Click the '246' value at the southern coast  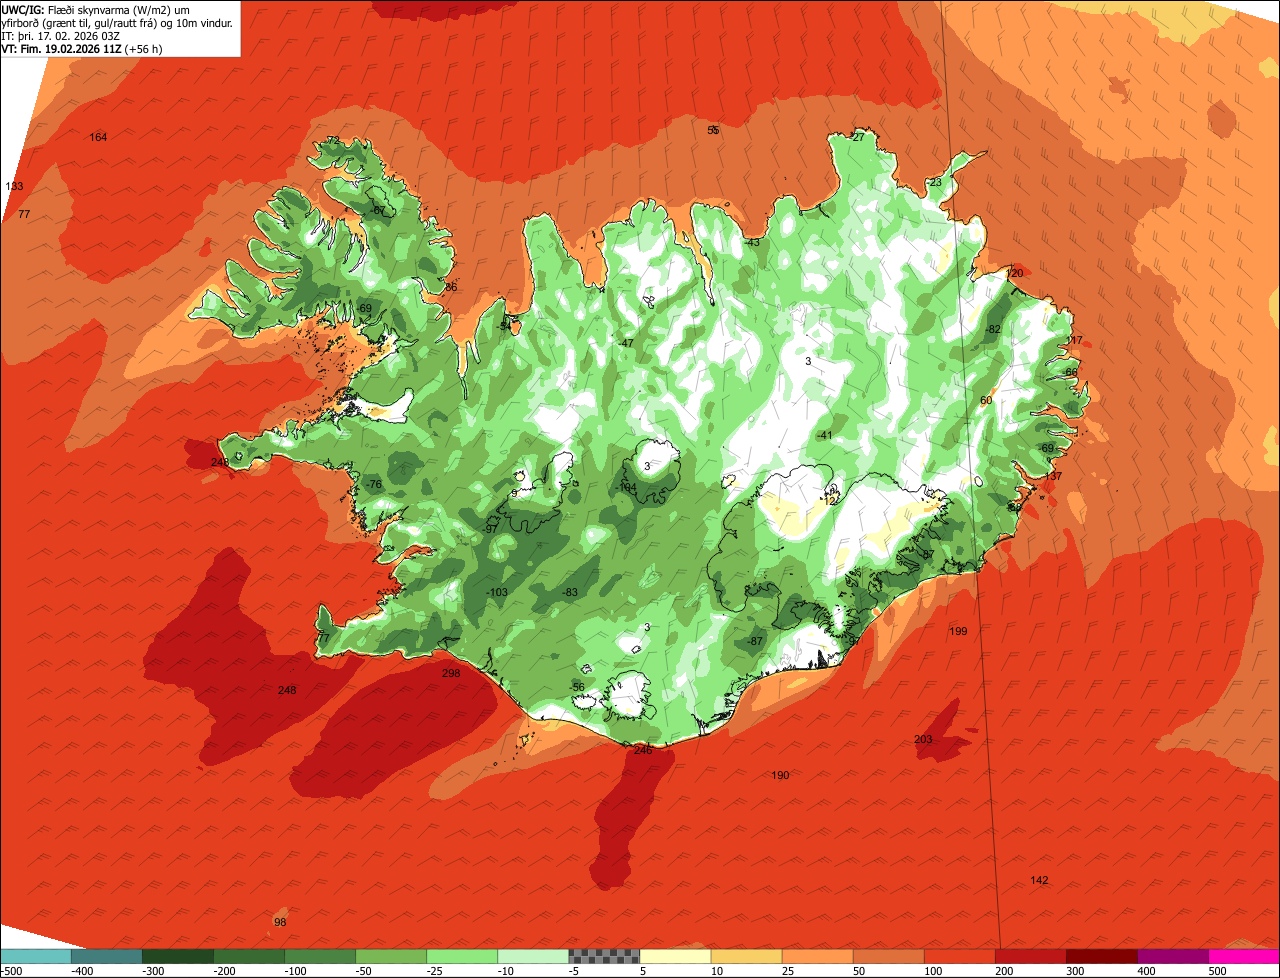pos(643,749)
